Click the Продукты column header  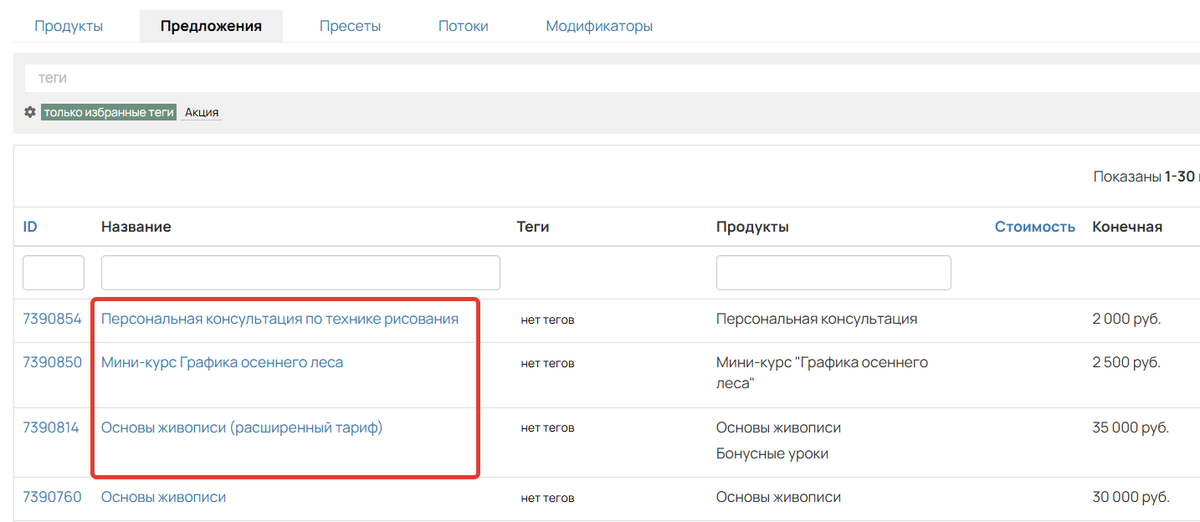753,227
